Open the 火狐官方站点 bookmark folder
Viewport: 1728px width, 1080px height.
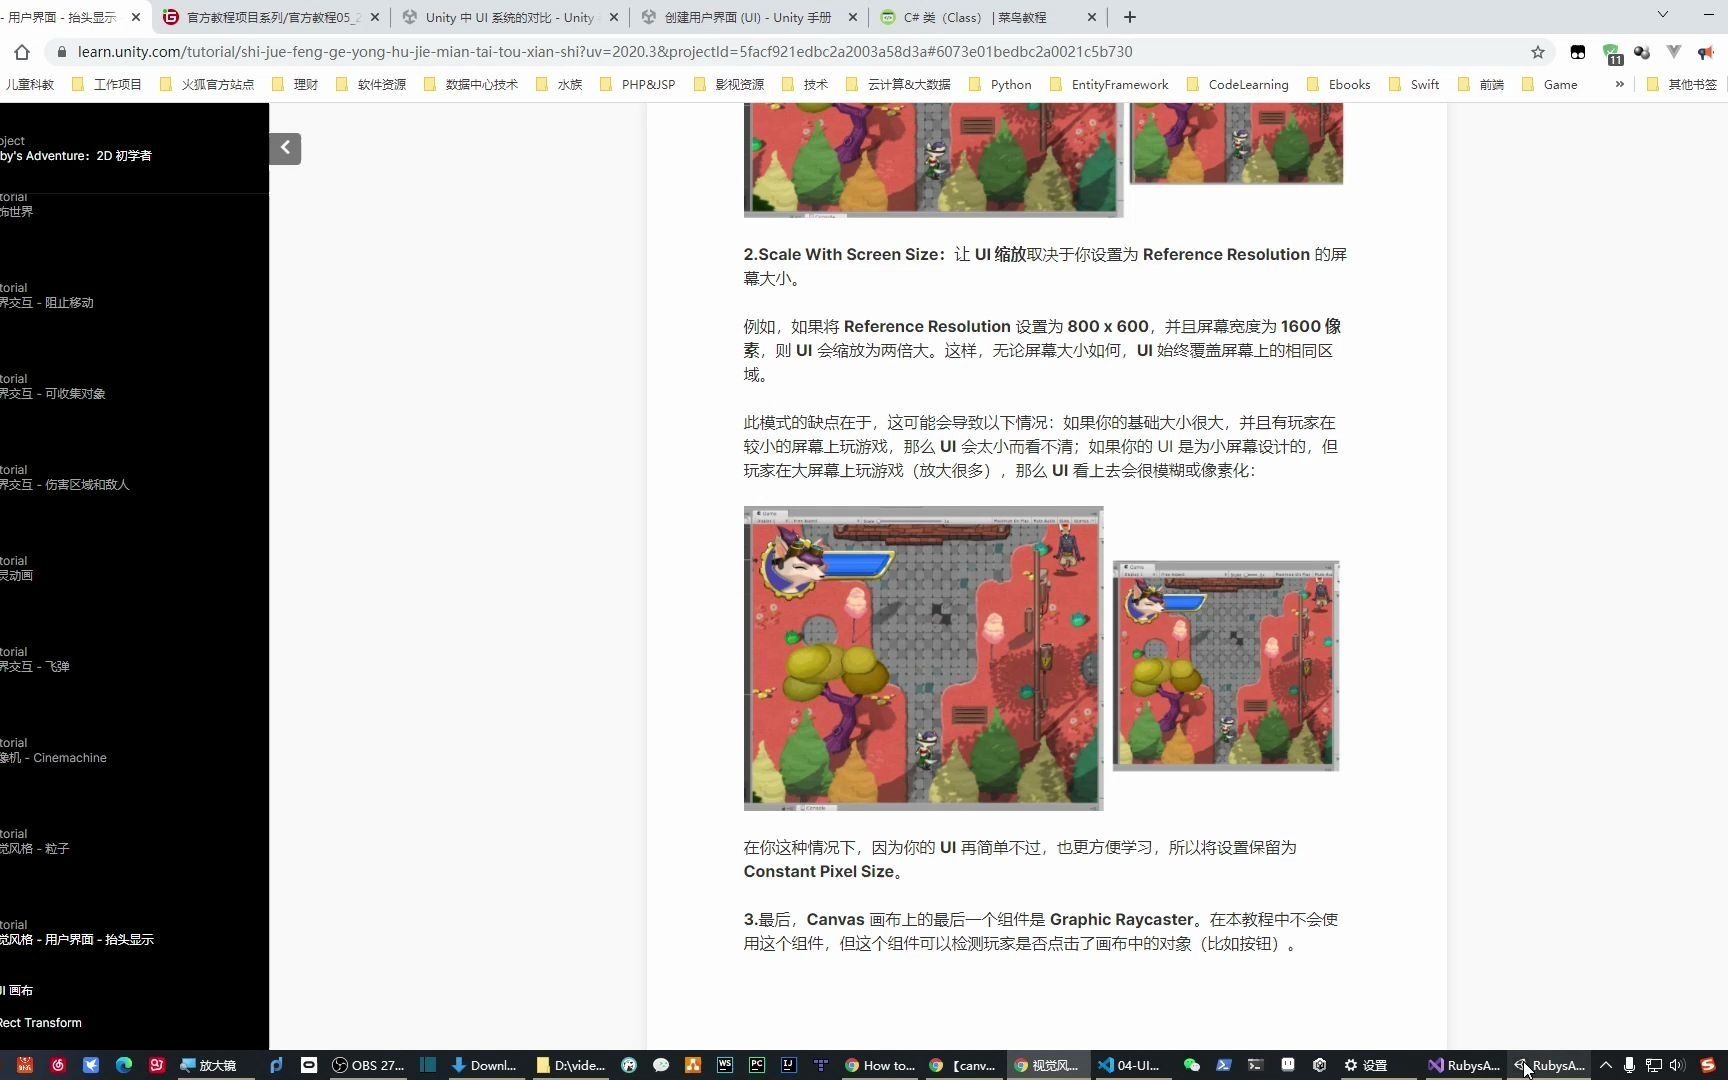[x=207, y=85]
